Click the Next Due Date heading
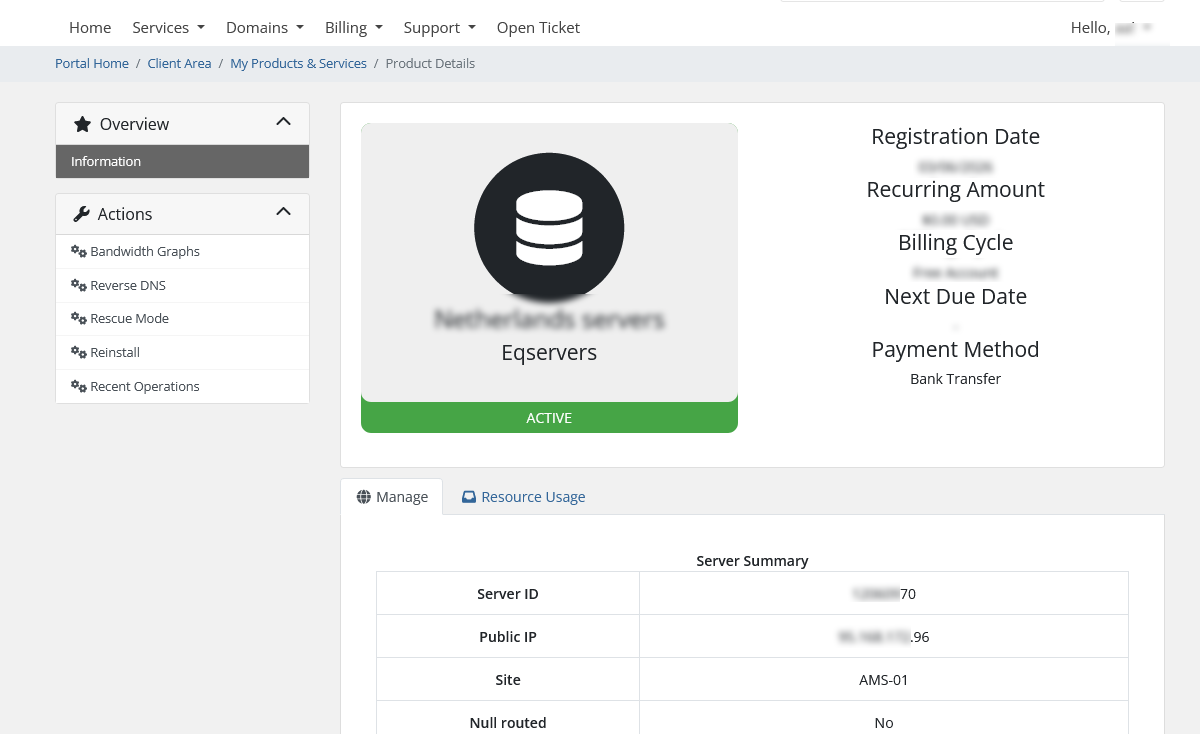The height and width of the screenshot is (734, 1200). click(x=955, y=296)
